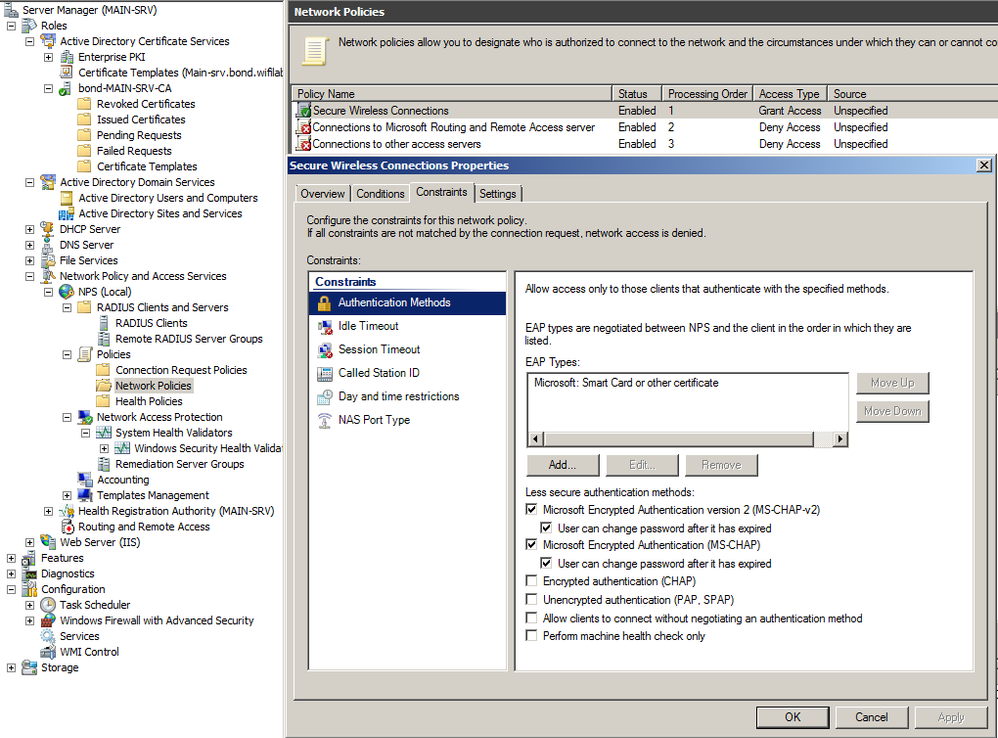
Task: Click the Move Down button
Action: 892,411
